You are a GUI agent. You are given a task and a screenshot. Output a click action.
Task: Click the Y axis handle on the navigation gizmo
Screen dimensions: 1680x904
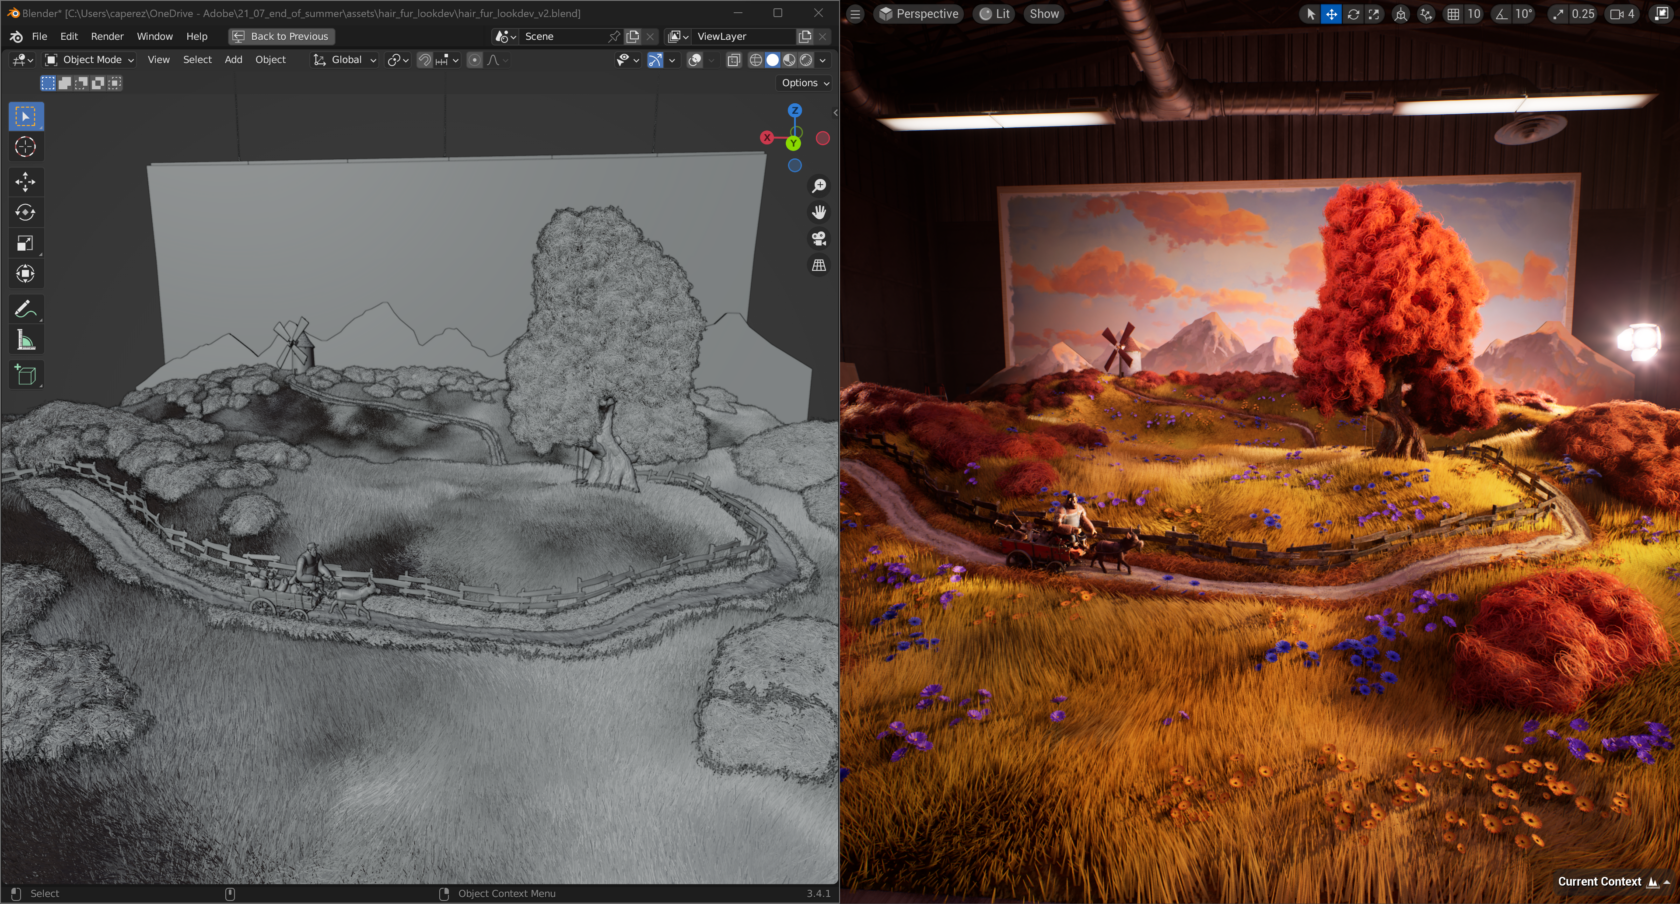click(793, 143)
